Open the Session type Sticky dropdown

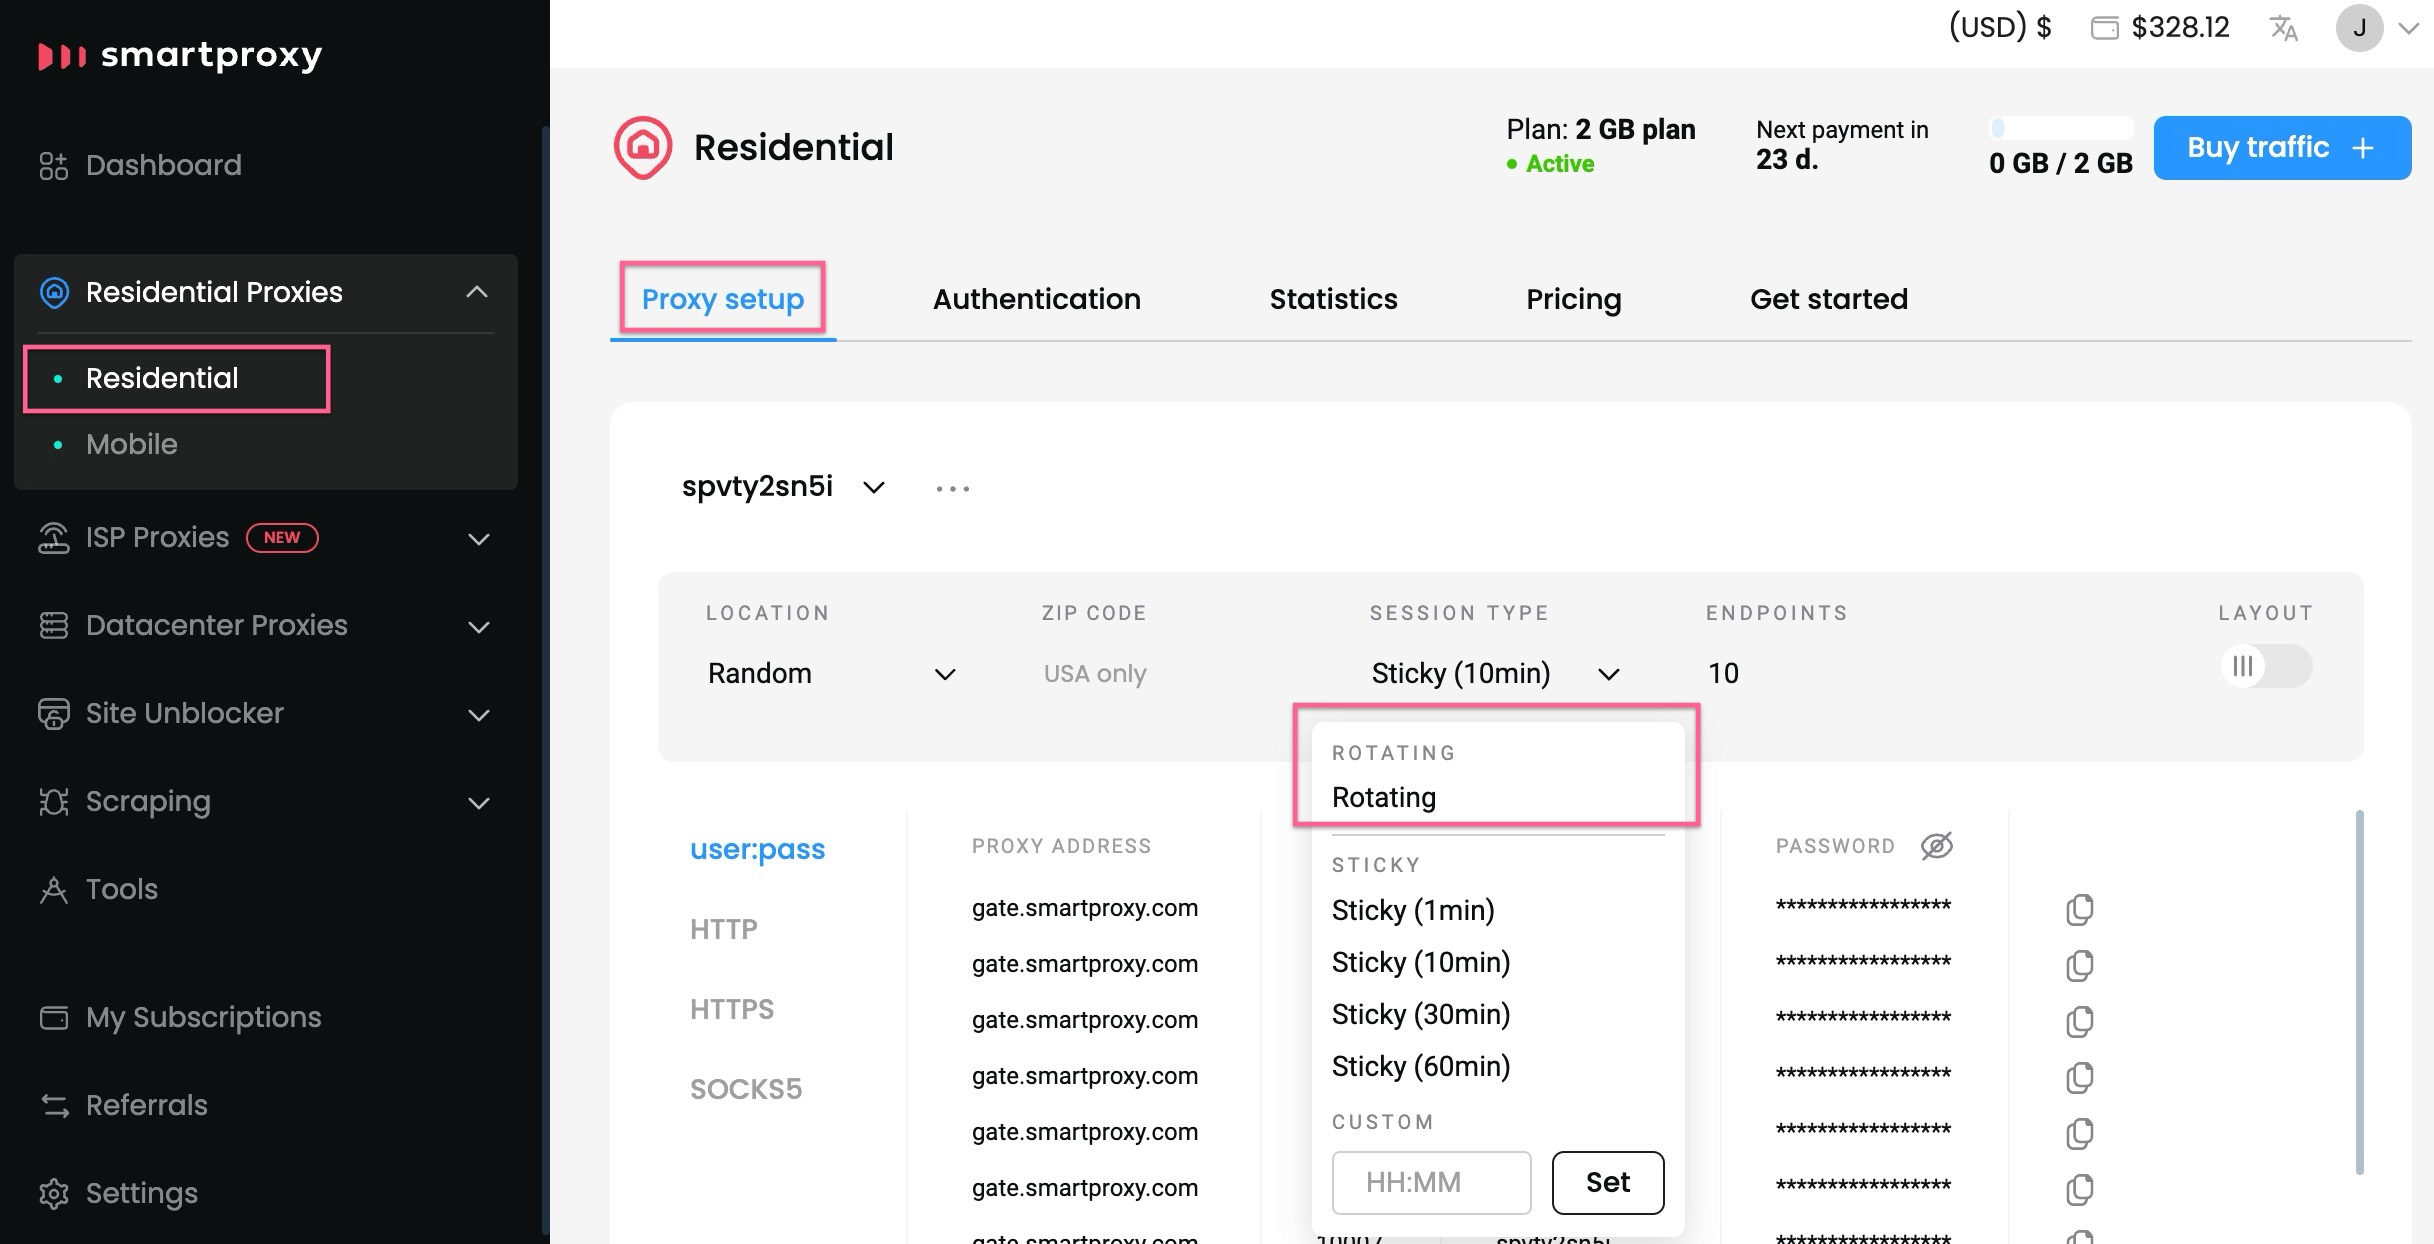click(1495, 674)
